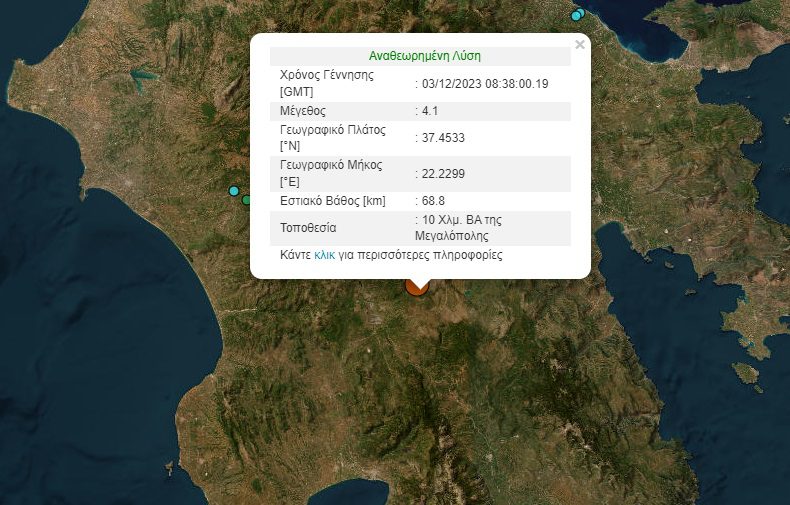Click the longitude value '22.2299'

click(443, 174)
